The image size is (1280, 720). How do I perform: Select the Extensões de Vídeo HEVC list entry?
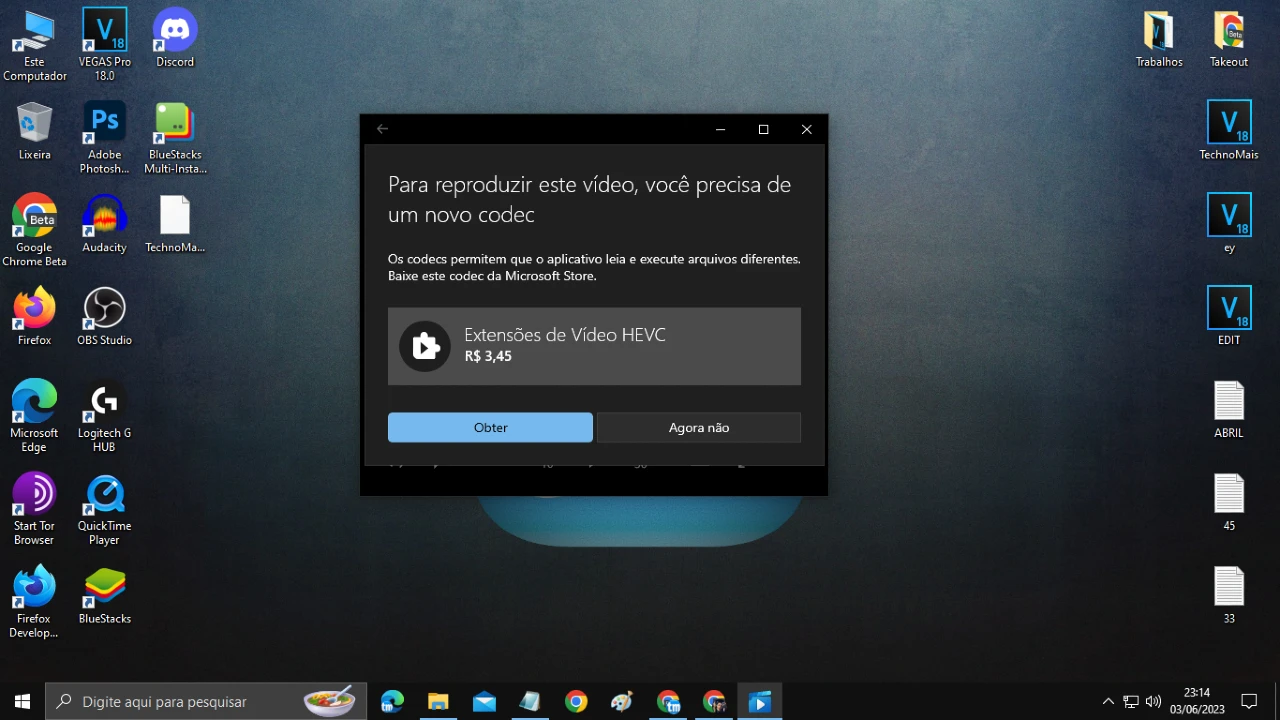[594, 346]
